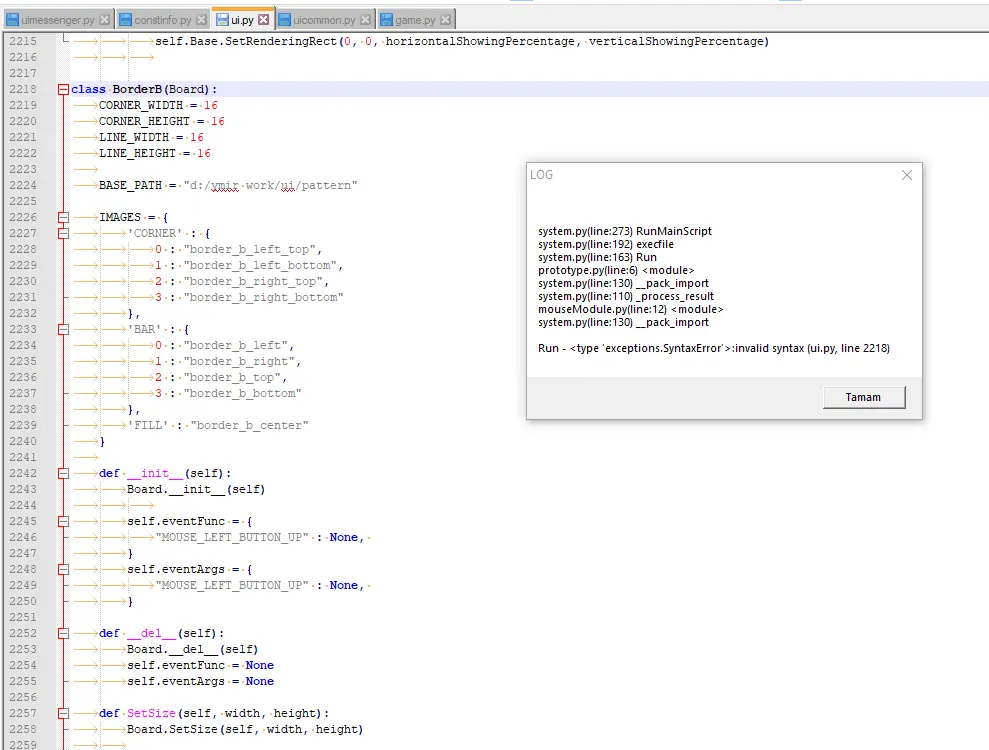
Task: Click 'system.py(line:192) execfile' log entry
Action: pos(606,244)
